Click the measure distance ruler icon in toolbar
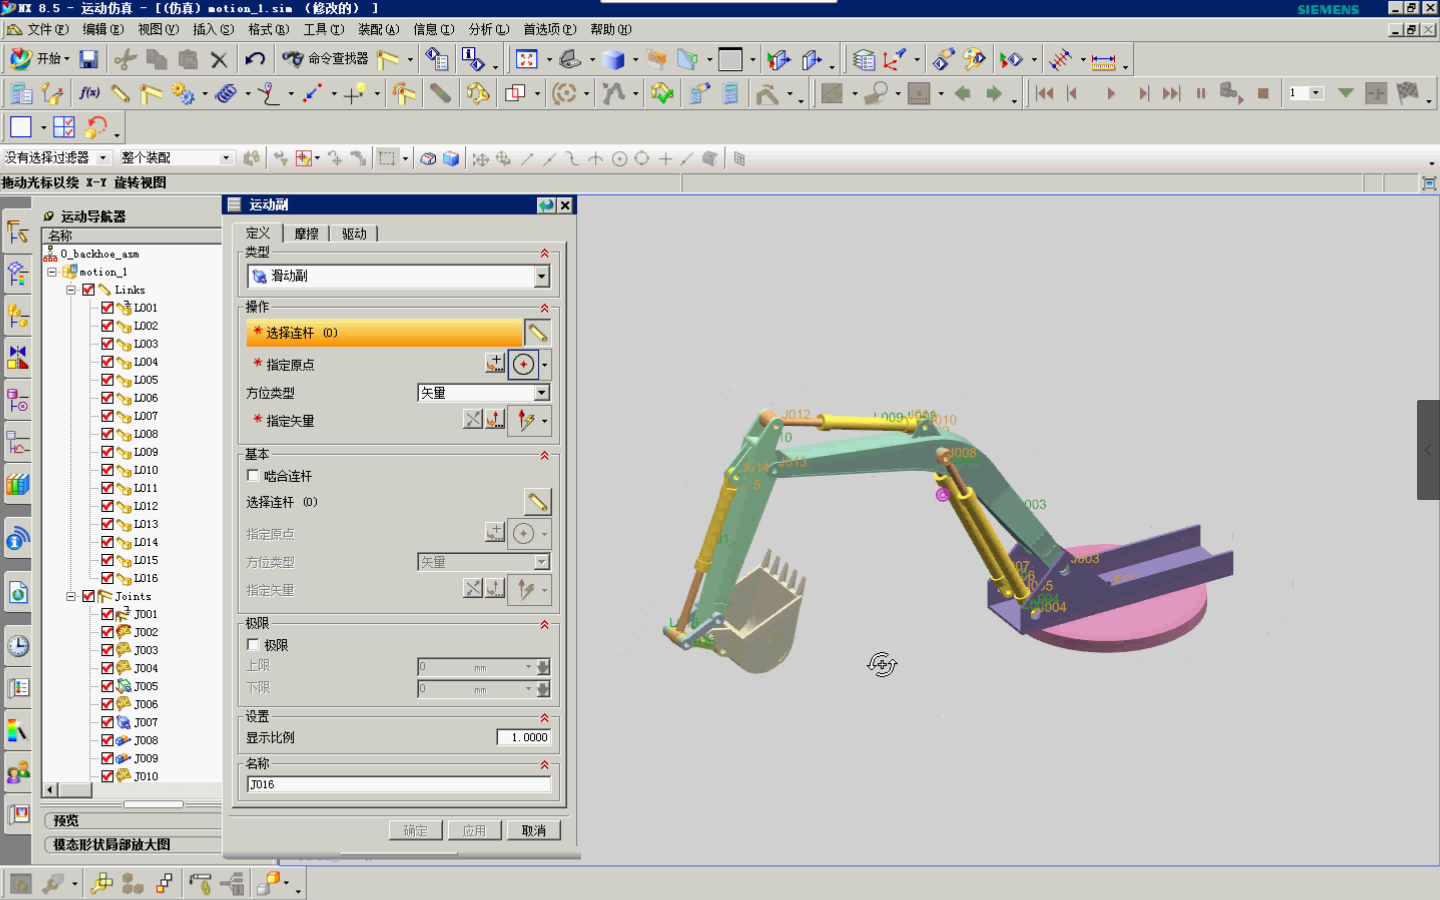 click(1104, 61)
